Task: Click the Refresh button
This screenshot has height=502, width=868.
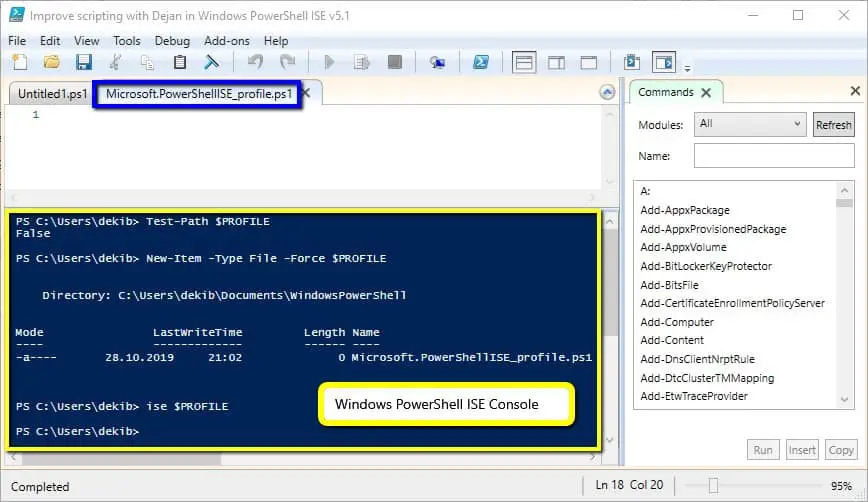Action: 833,125
